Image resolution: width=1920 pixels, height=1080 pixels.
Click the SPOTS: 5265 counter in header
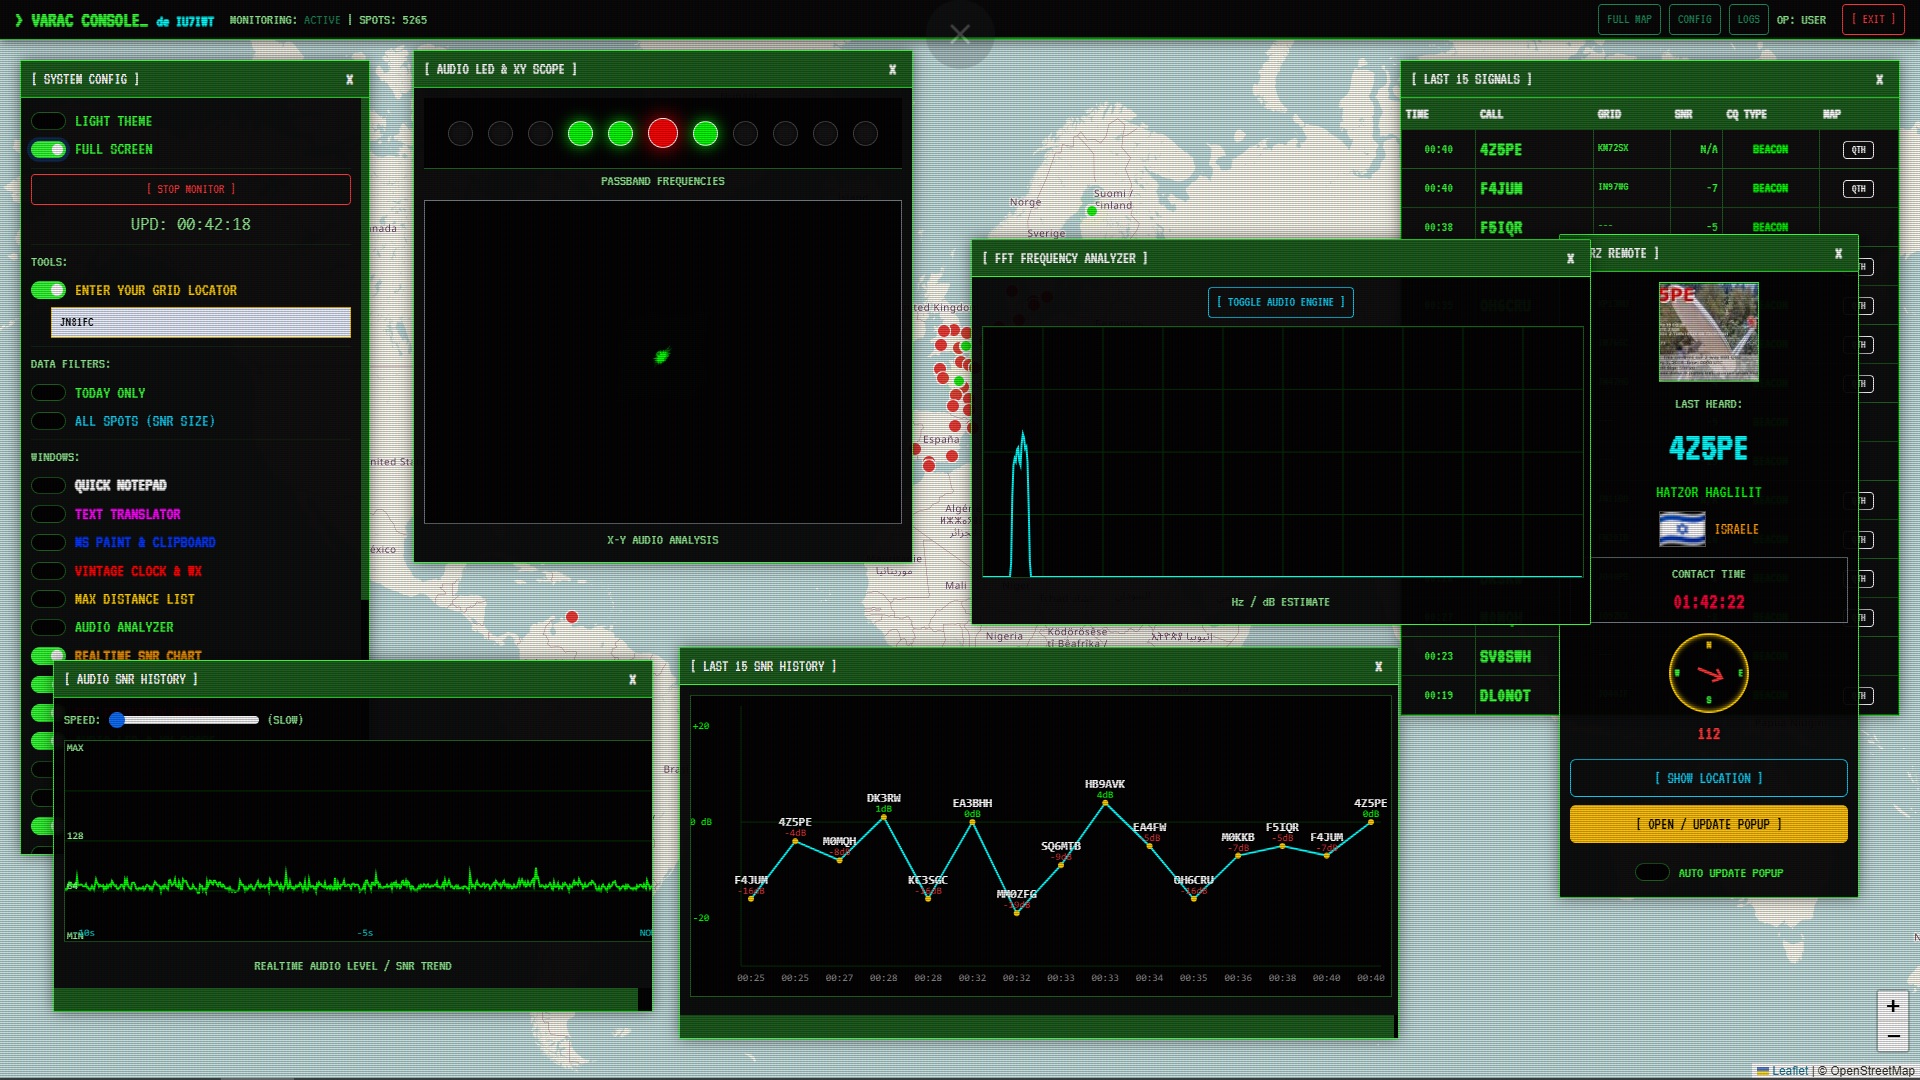pos(393,20)
